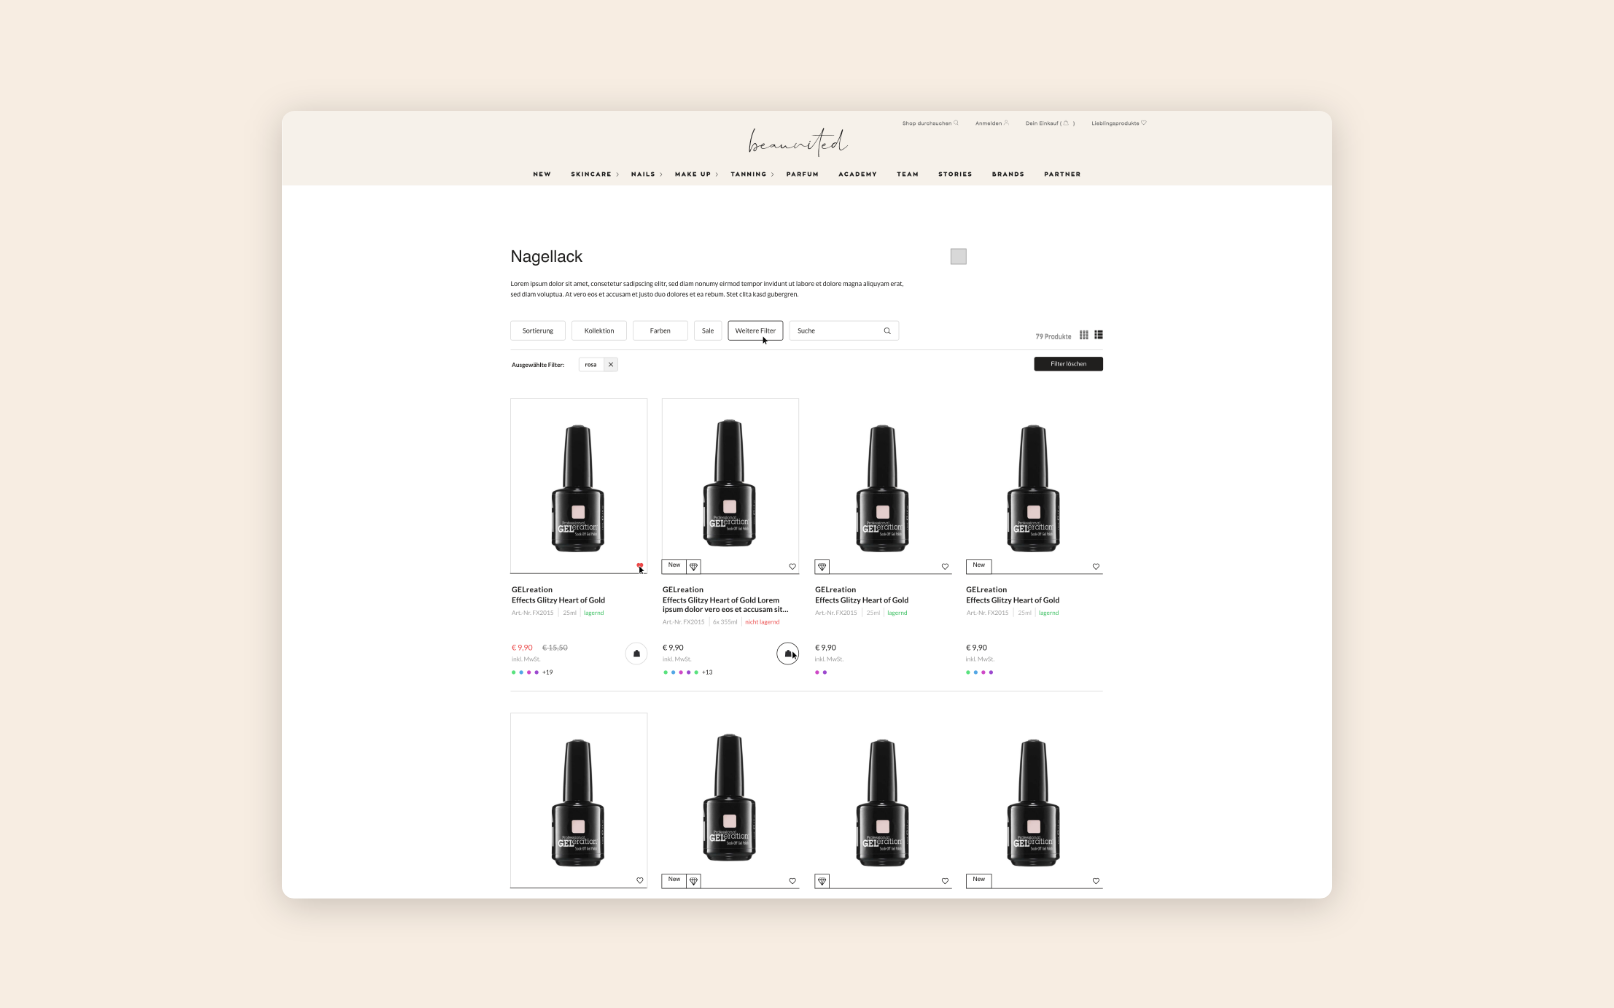Image resolution: width=1614 pixels, height=1008 pixels.
Task: Click the Anmelden user icon
Action: pyautogui.click(x=1008, y=122)
